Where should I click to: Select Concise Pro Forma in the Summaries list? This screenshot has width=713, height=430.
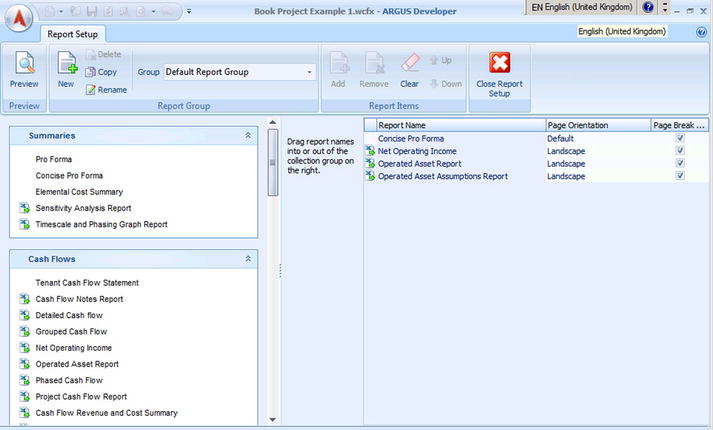(x=69, y=175)
